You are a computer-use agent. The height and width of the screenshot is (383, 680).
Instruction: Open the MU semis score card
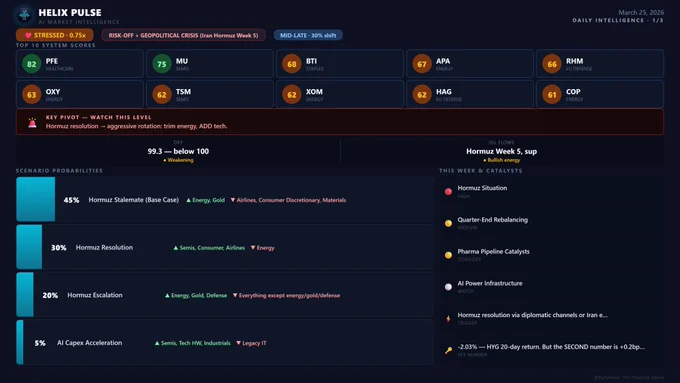coord(210,64)
